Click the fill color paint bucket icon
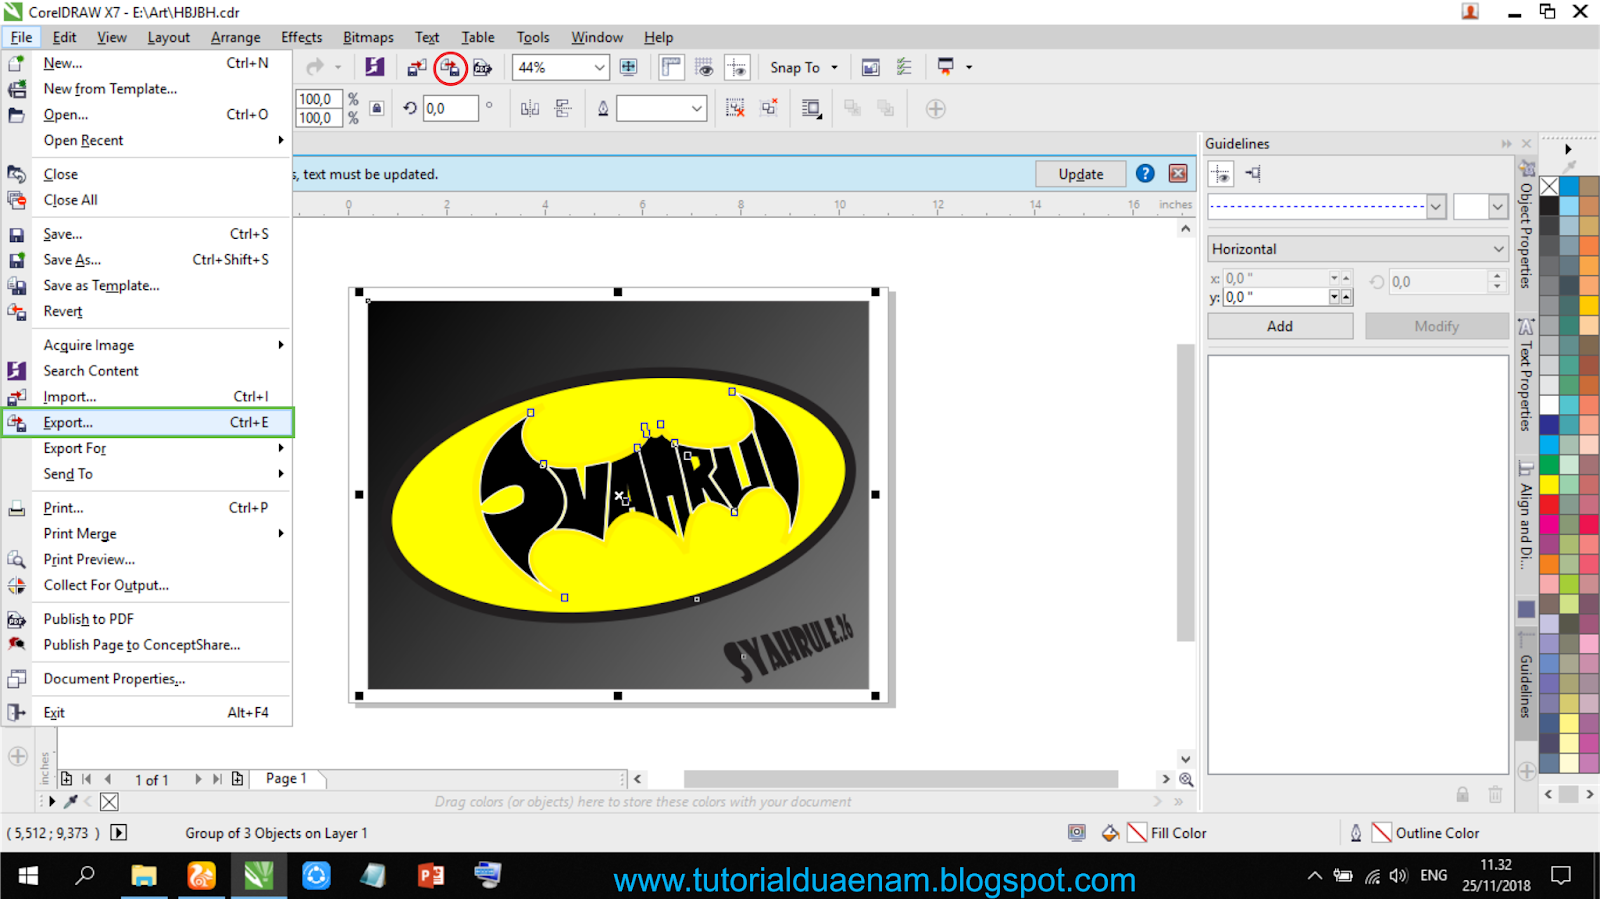Viewport: 1600px width, 899px height. click(x=1110, y=833)
